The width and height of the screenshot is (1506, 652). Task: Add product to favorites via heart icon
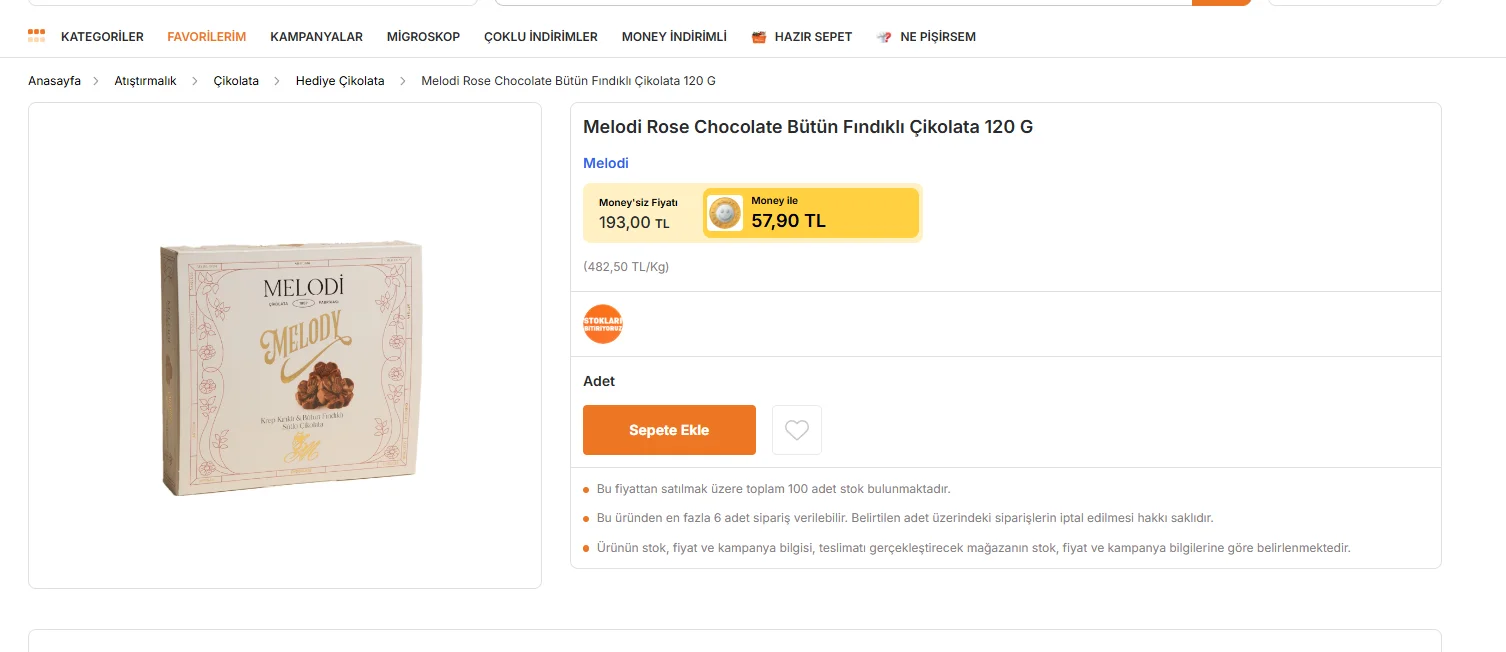tap(797, 430)
